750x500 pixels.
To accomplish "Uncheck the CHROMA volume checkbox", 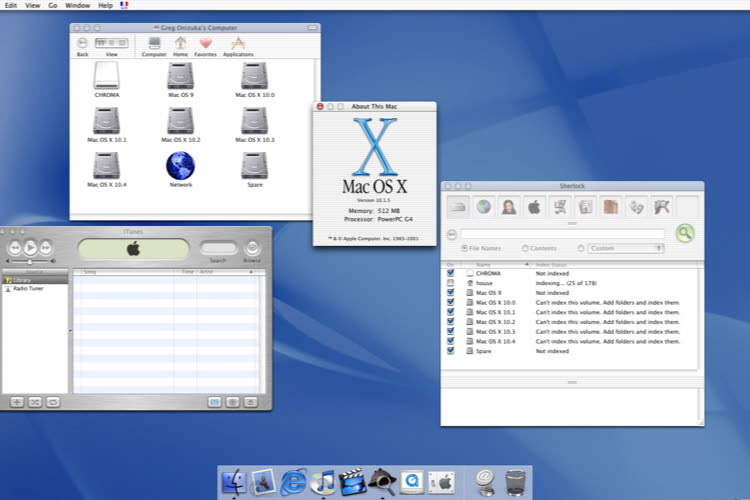I will (451, 273).
